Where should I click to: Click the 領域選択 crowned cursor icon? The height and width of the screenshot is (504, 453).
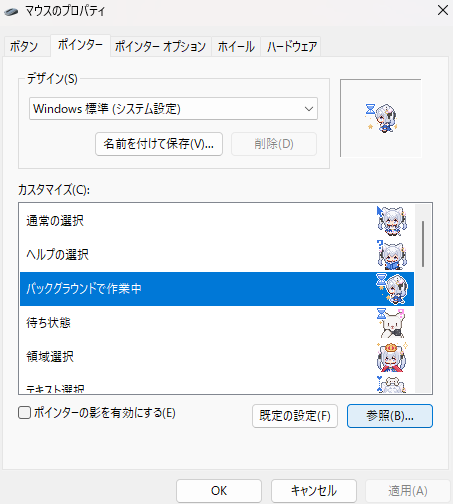click(x=392, y=357)
